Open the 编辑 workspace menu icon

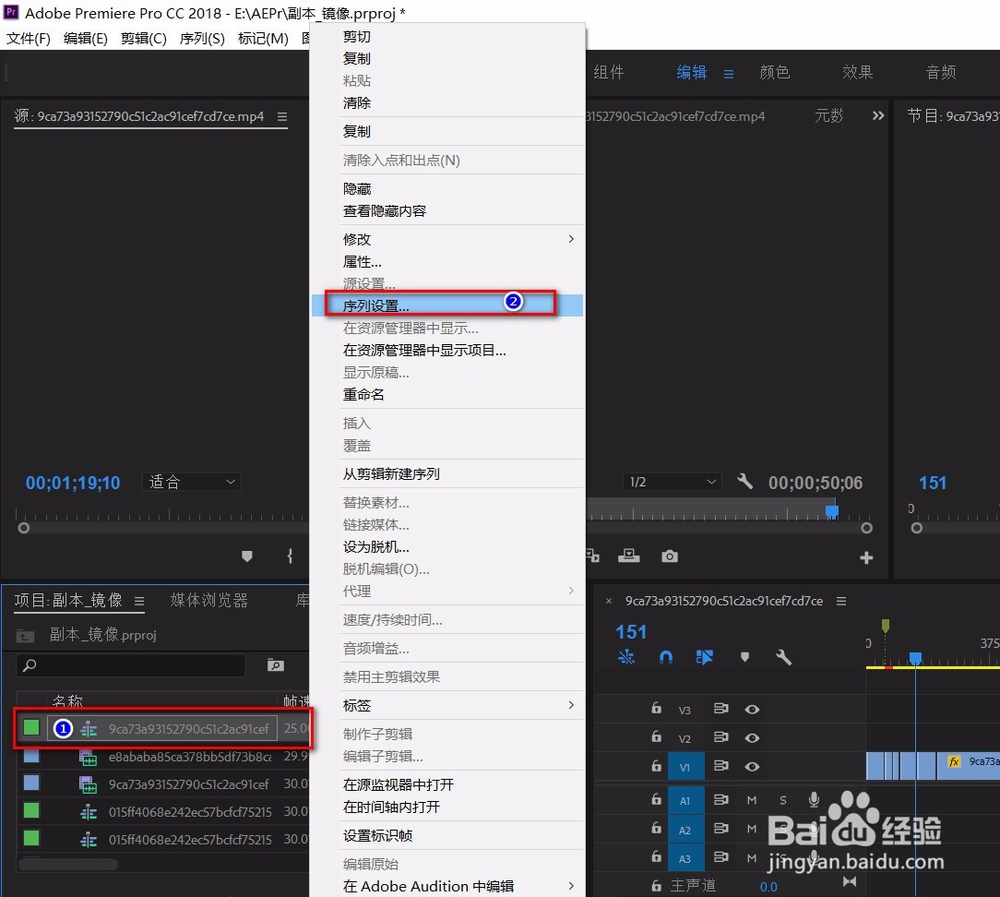coord(728,74)
